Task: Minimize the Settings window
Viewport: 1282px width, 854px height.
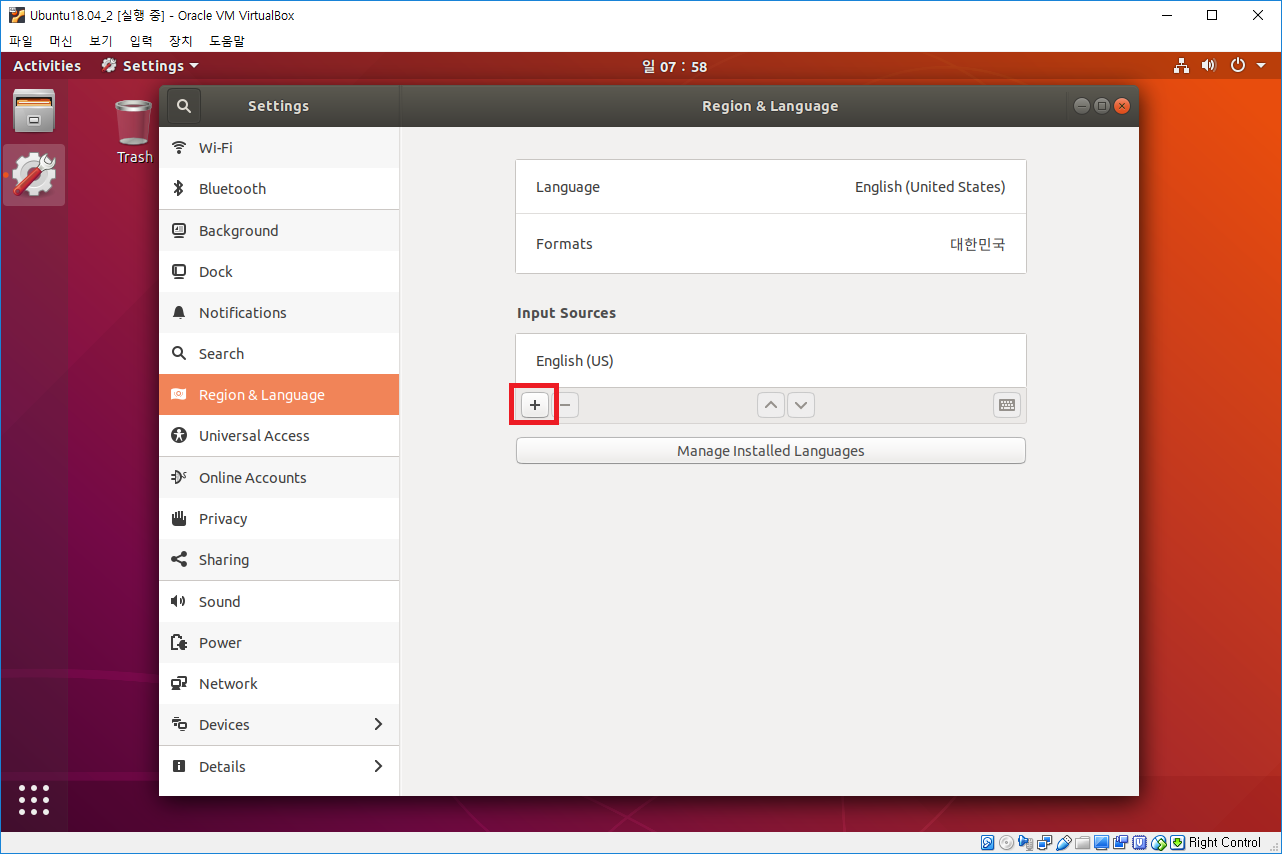Action: [x=1082, y=106]
